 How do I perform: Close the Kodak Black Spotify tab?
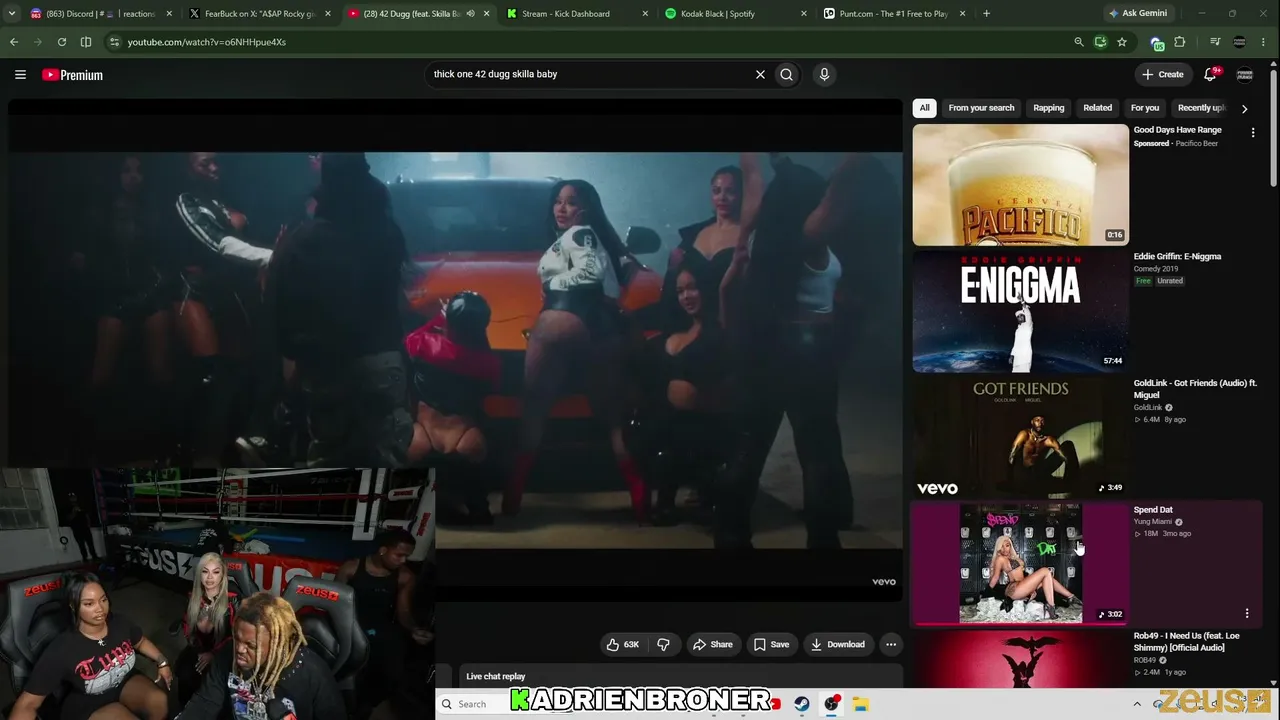pyautogui.click(x=803, y=14)
